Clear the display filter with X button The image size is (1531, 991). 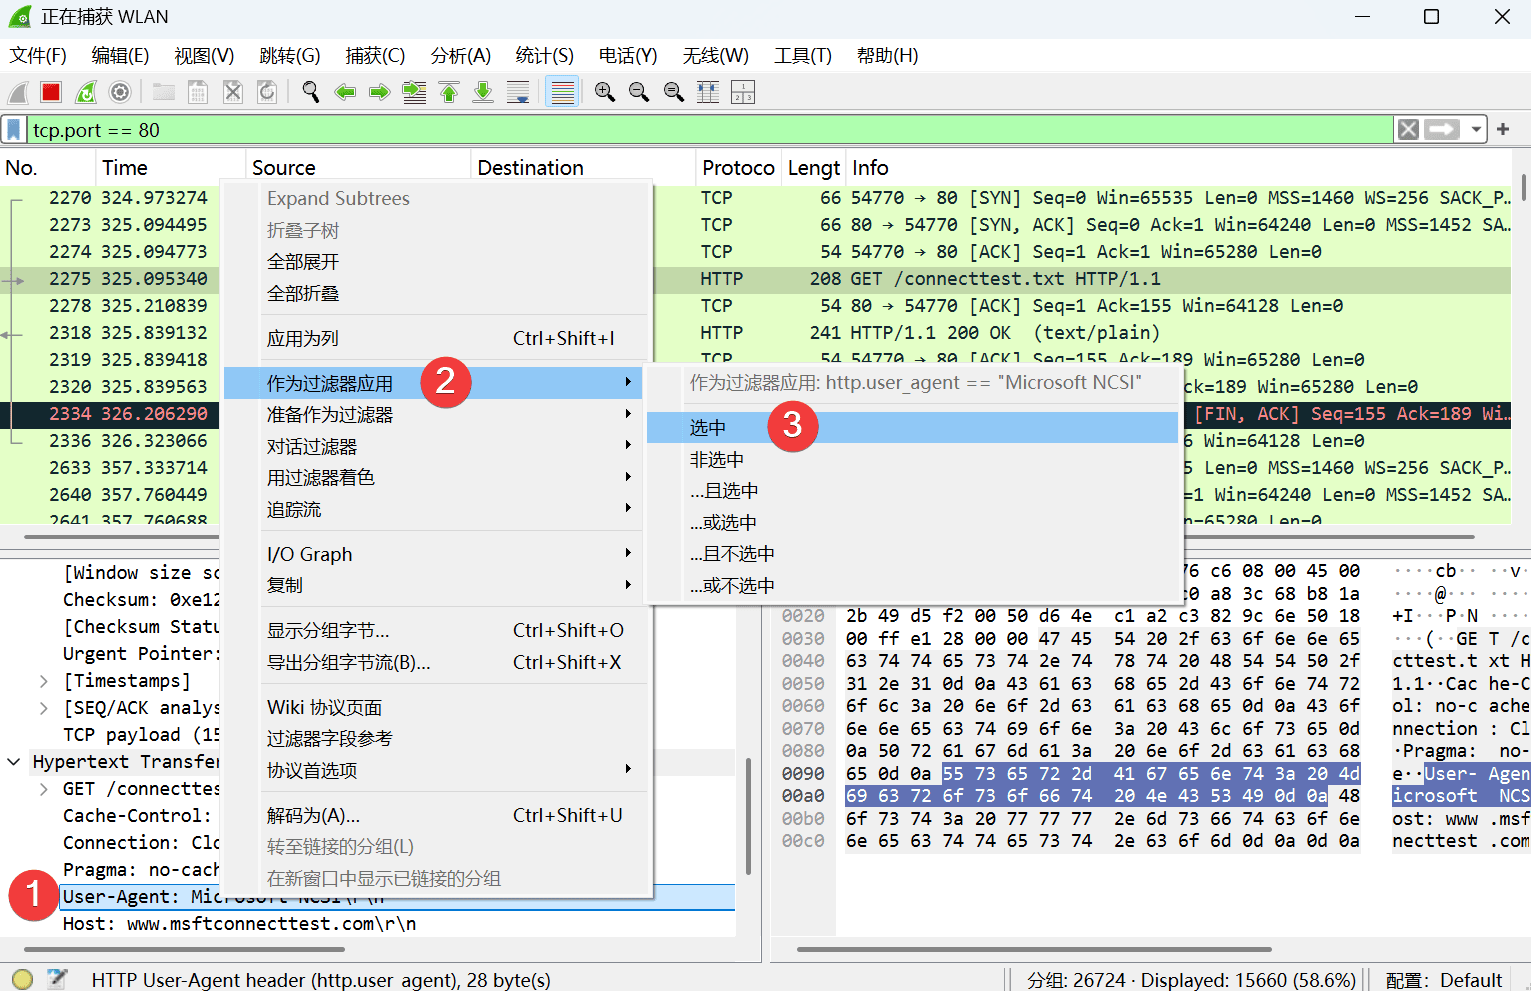click(1408, 129)
